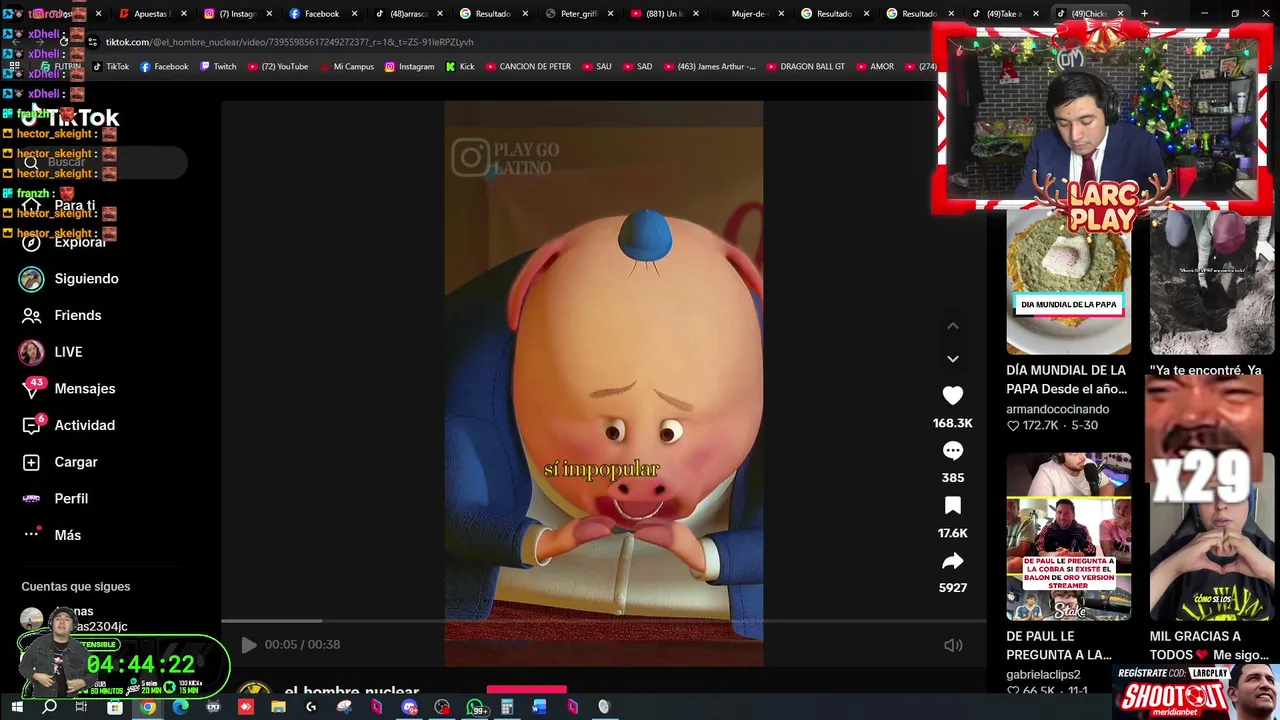Open (463) James Arthur bookmark

point(709,67)
